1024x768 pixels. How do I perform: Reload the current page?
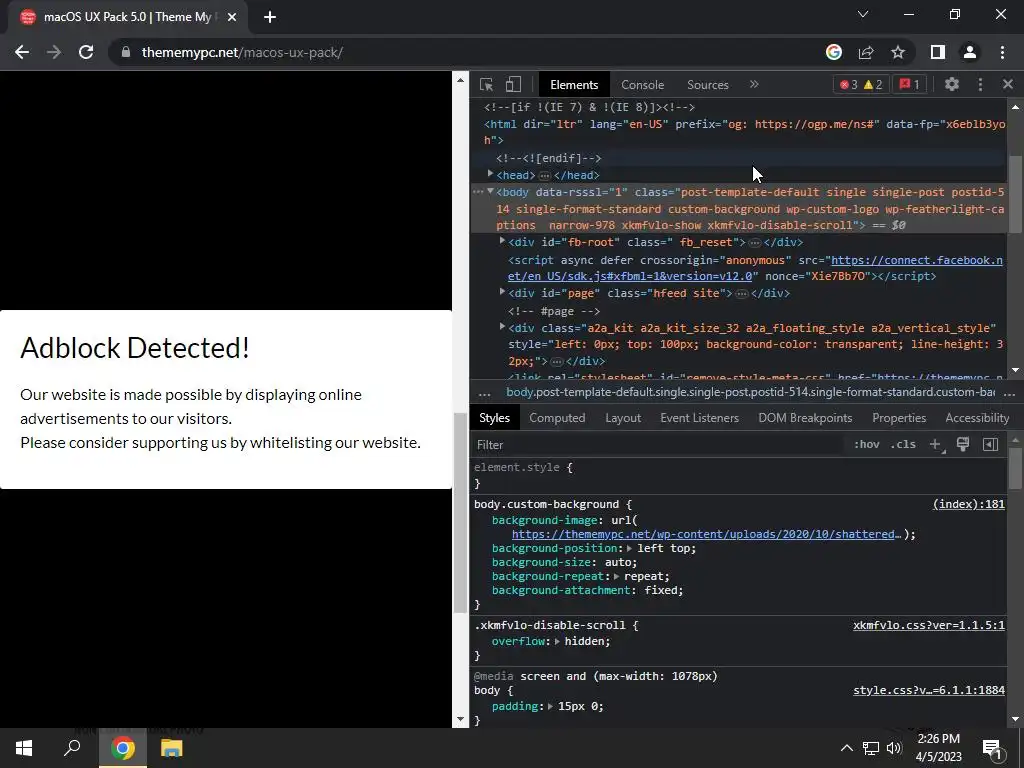point(86,52)
